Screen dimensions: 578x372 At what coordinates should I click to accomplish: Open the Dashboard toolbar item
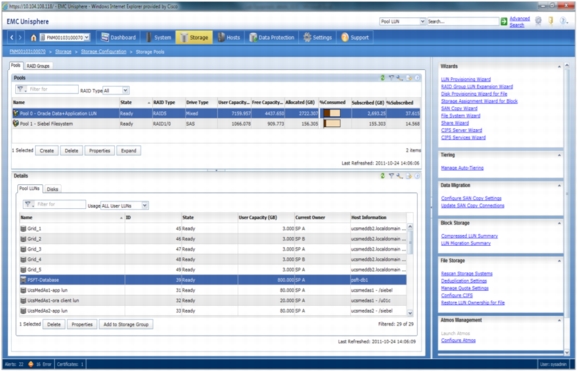tap(119, 38)
